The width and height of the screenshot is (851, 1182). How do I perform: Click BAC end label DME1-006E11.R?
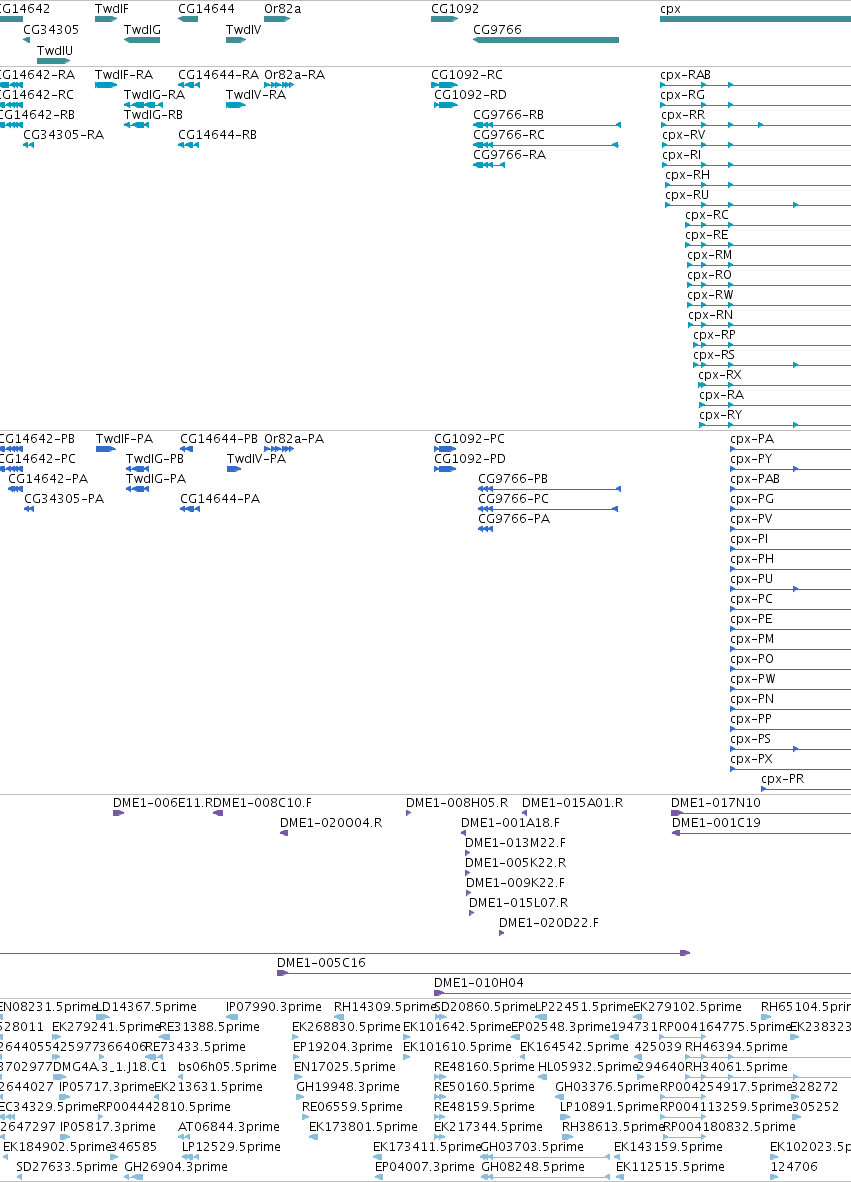[162, 803]
